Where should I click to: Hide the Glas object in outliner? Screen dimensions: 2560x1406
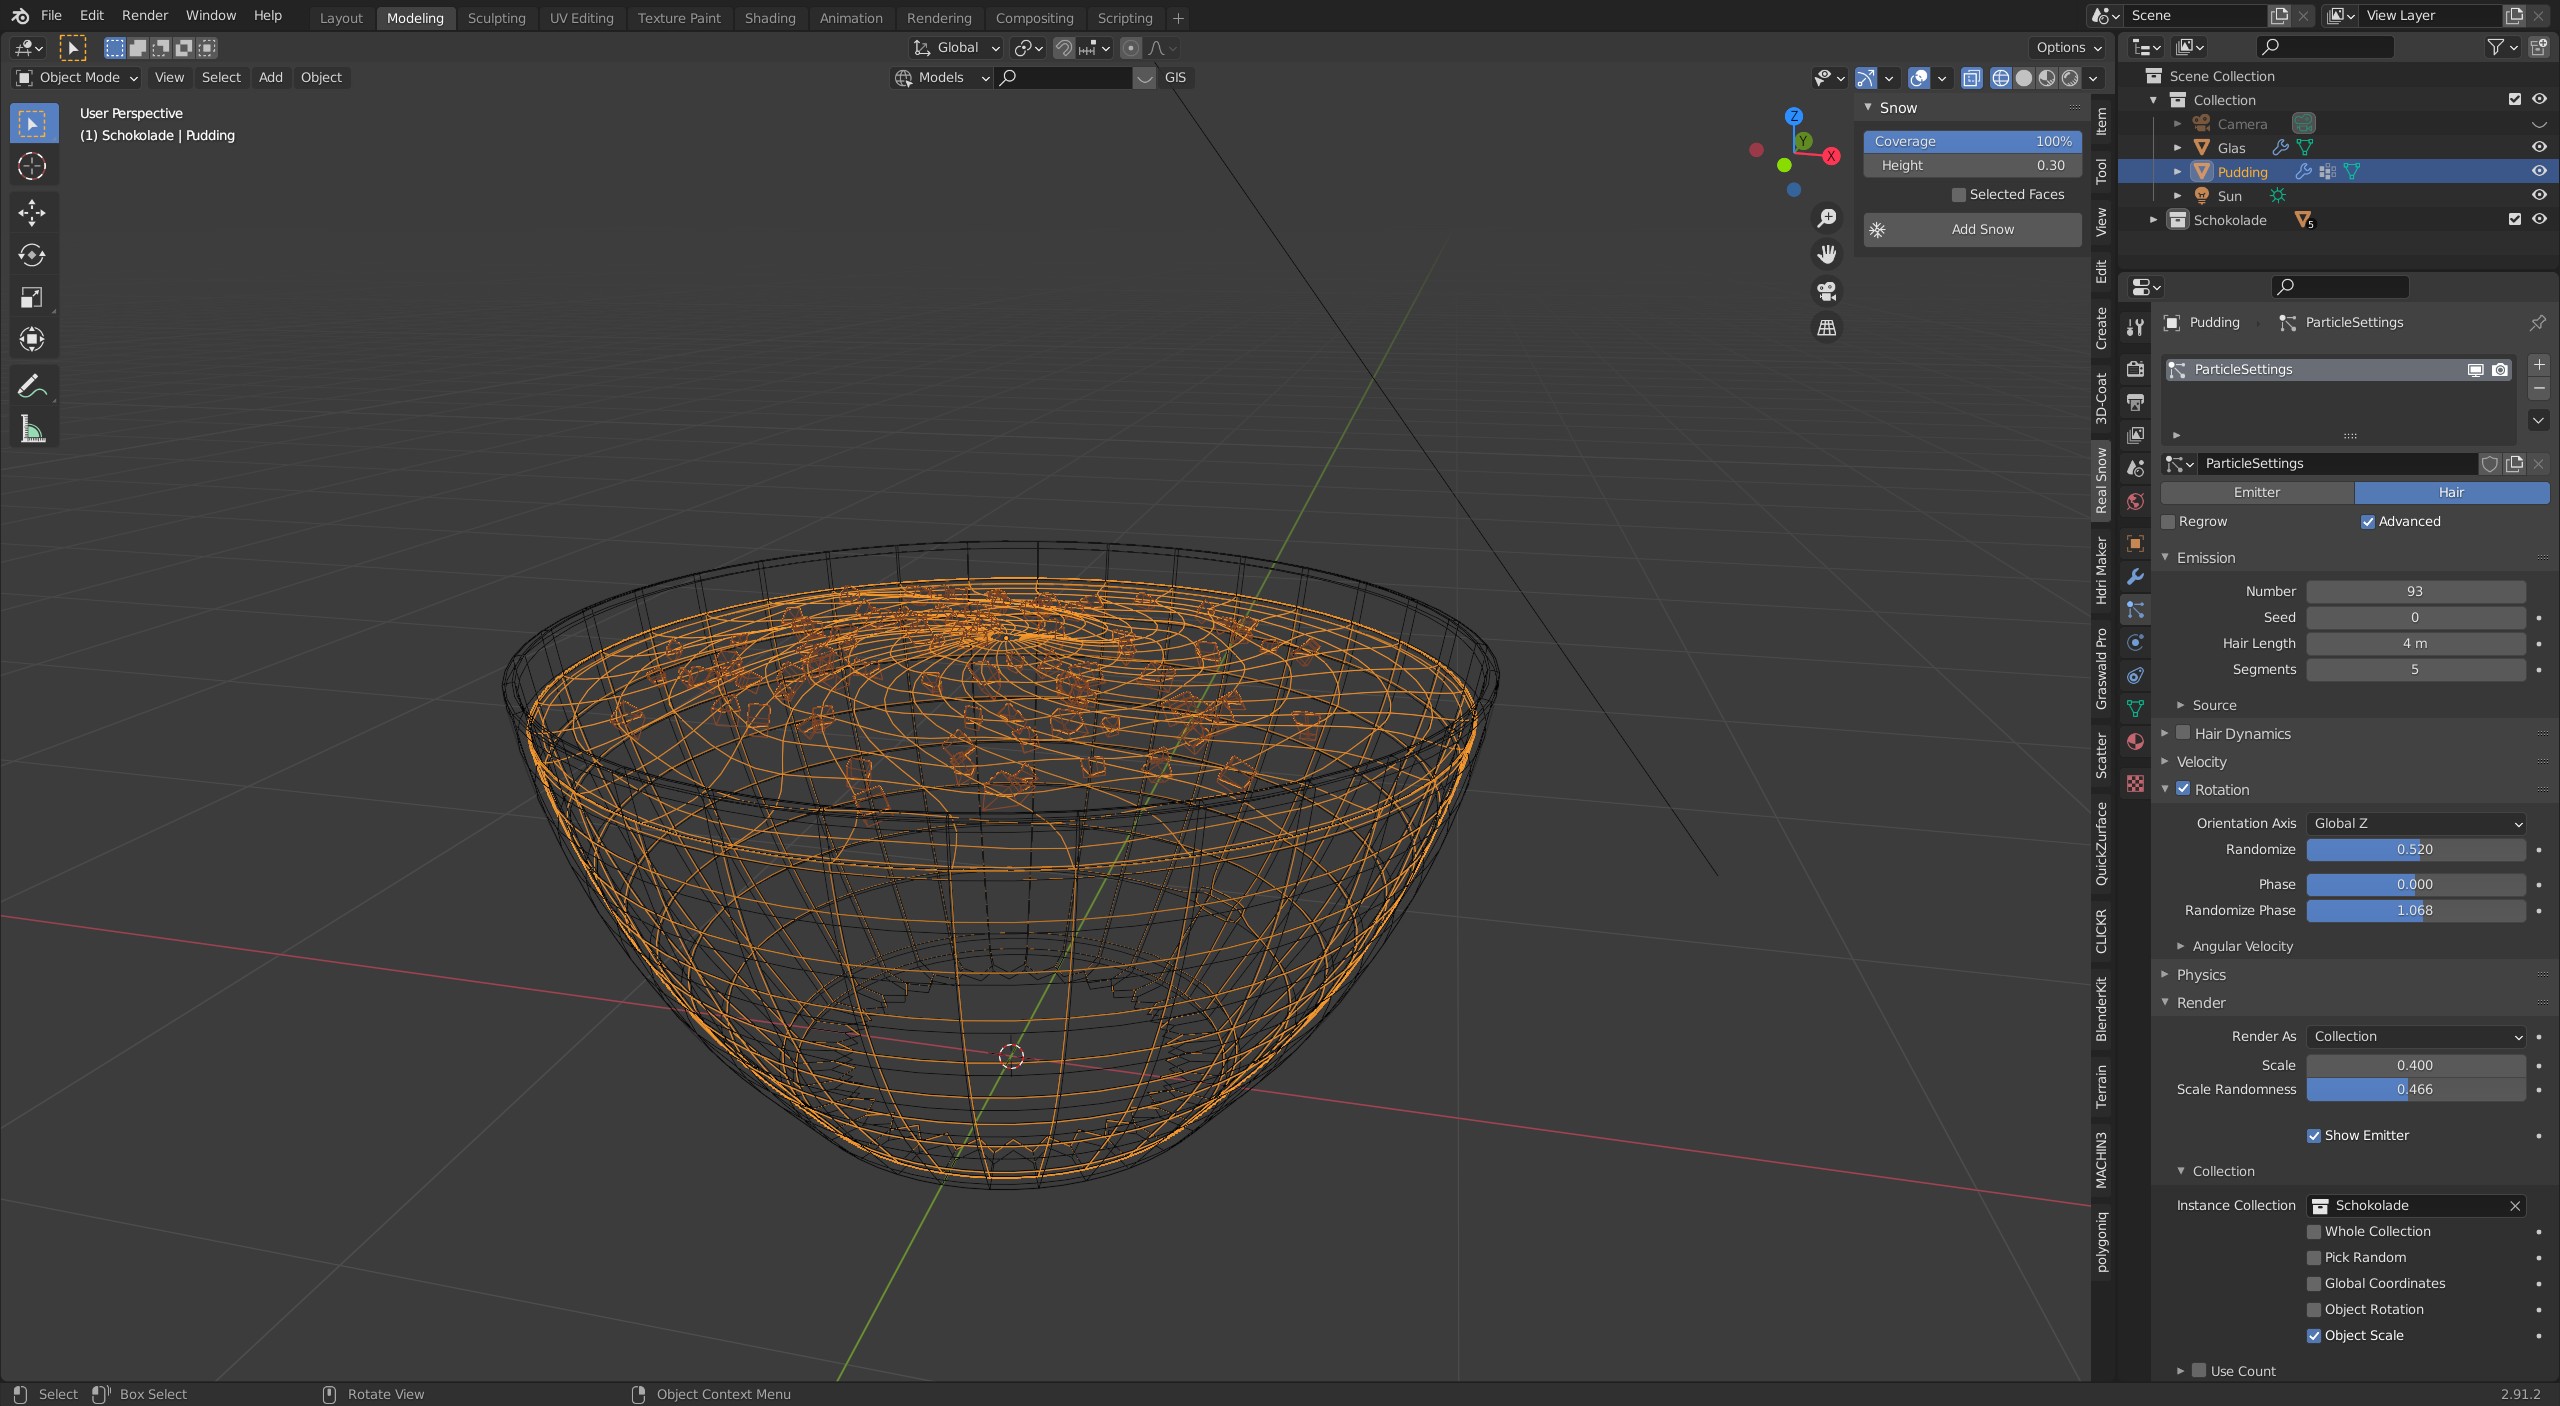tap(2539, 147)
